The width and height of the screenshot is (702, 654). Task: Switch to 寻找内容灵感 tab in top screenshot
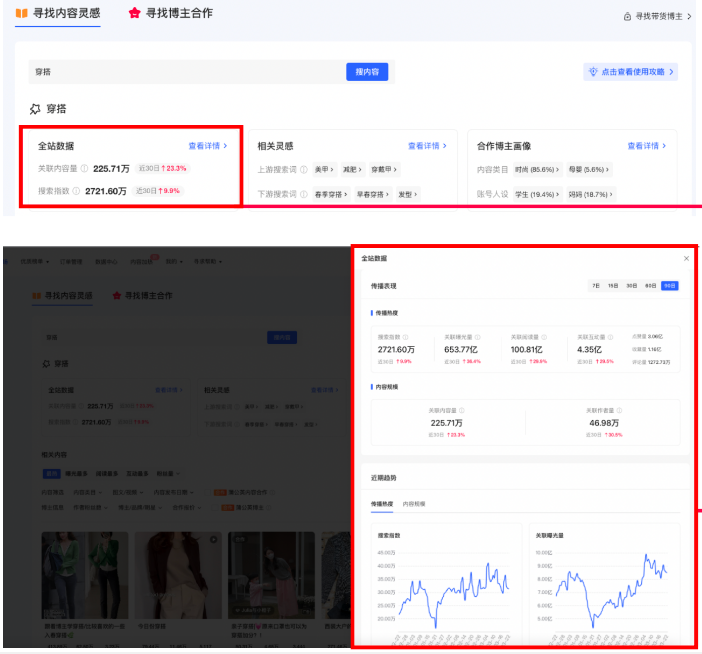[x=58, y=13]
